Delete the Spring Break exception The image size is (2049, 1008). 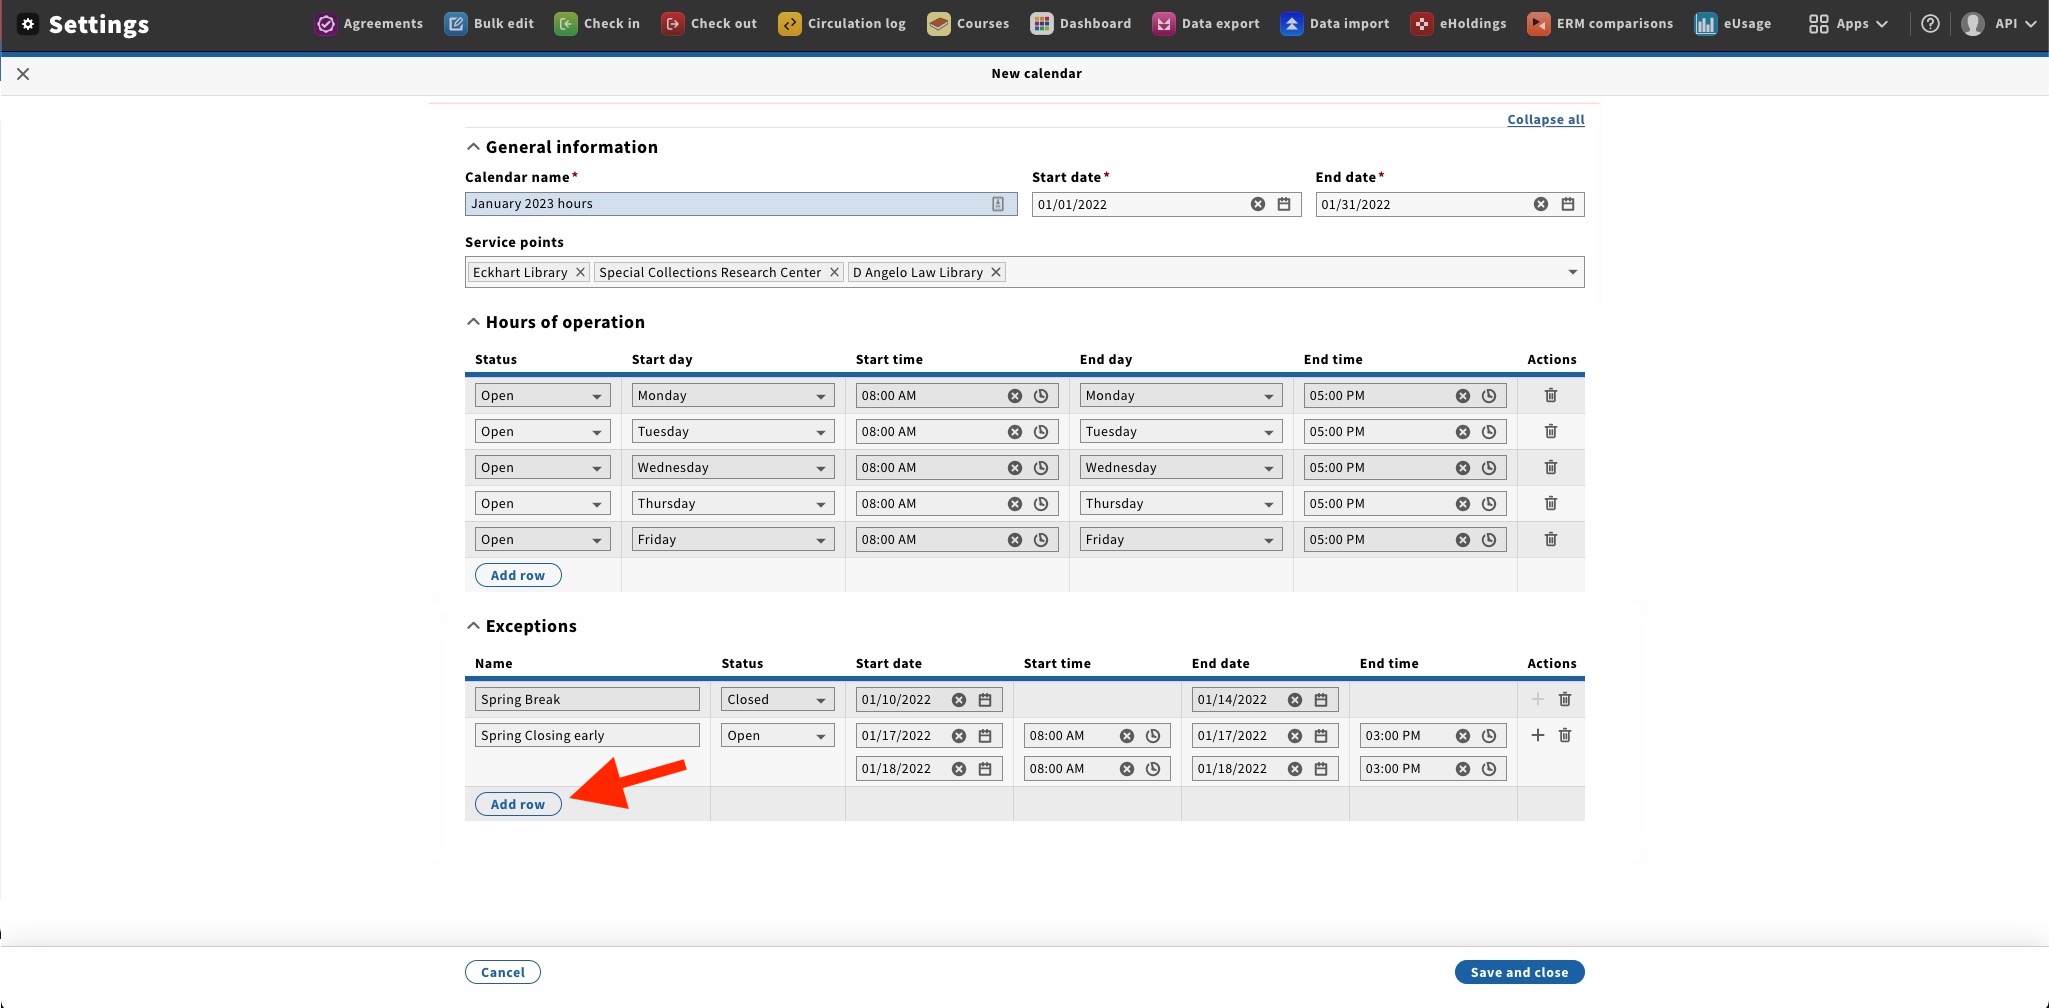tap(1565, 699)
